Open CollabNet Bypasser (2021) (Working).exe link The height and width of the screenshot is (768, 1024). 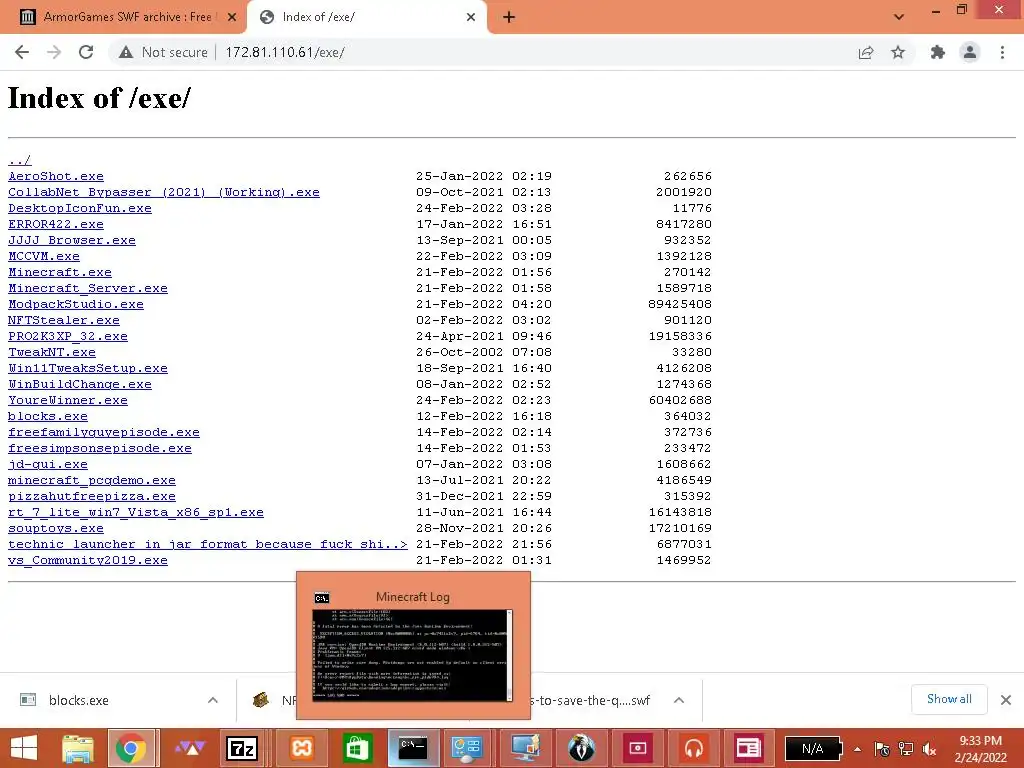coord(164,192)
